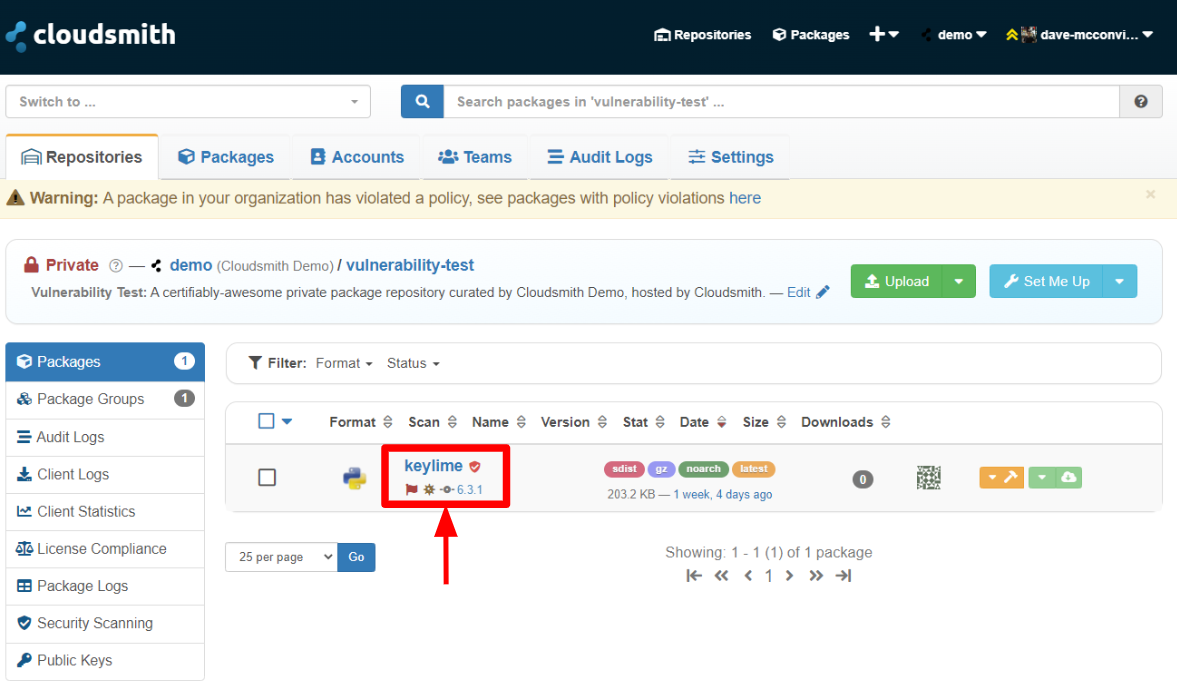Open the keylime package
Screen dimensions: 1177x690
click(x=433, y=466)
